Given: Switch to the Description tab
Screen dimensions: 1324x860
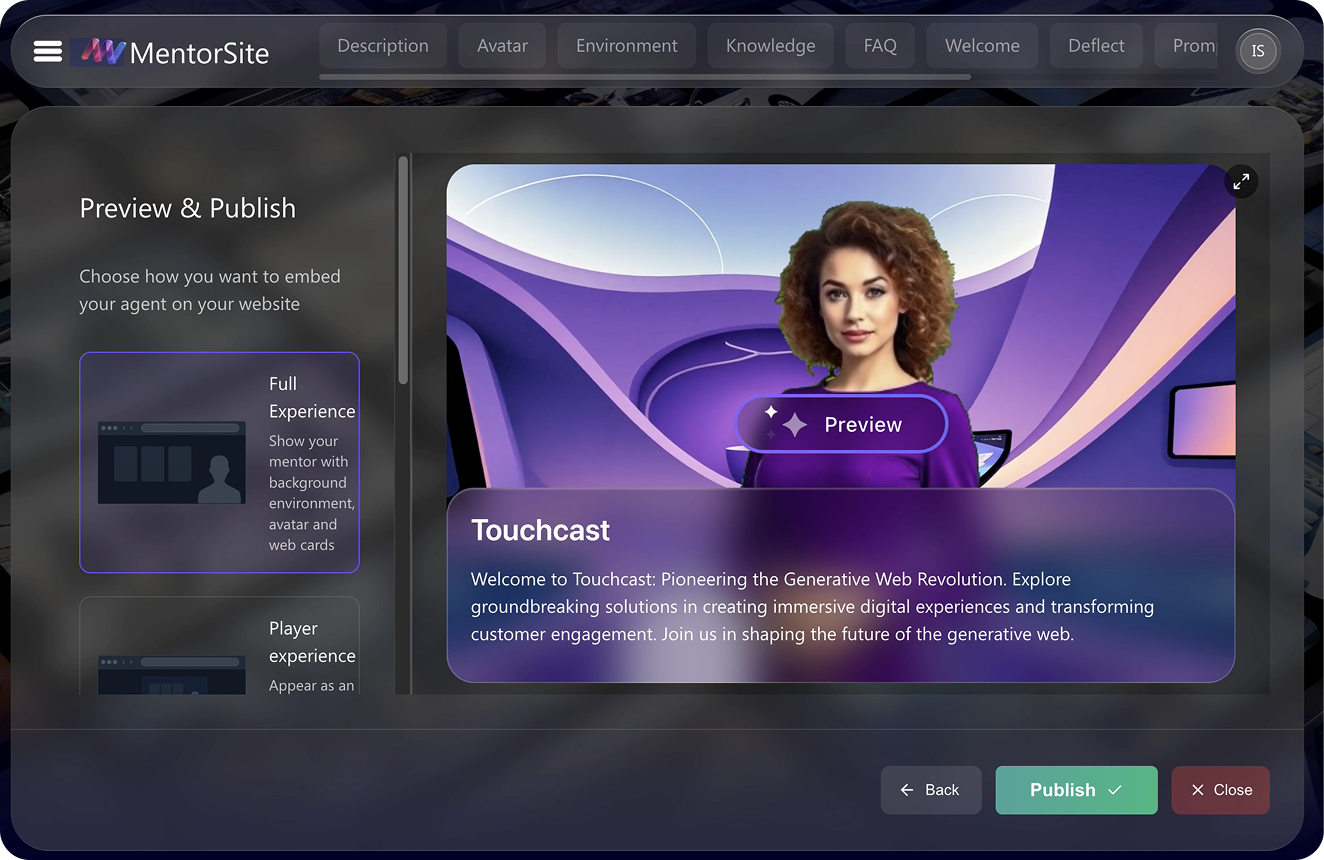Looking at the screenshot, I should tap(383, 46).
